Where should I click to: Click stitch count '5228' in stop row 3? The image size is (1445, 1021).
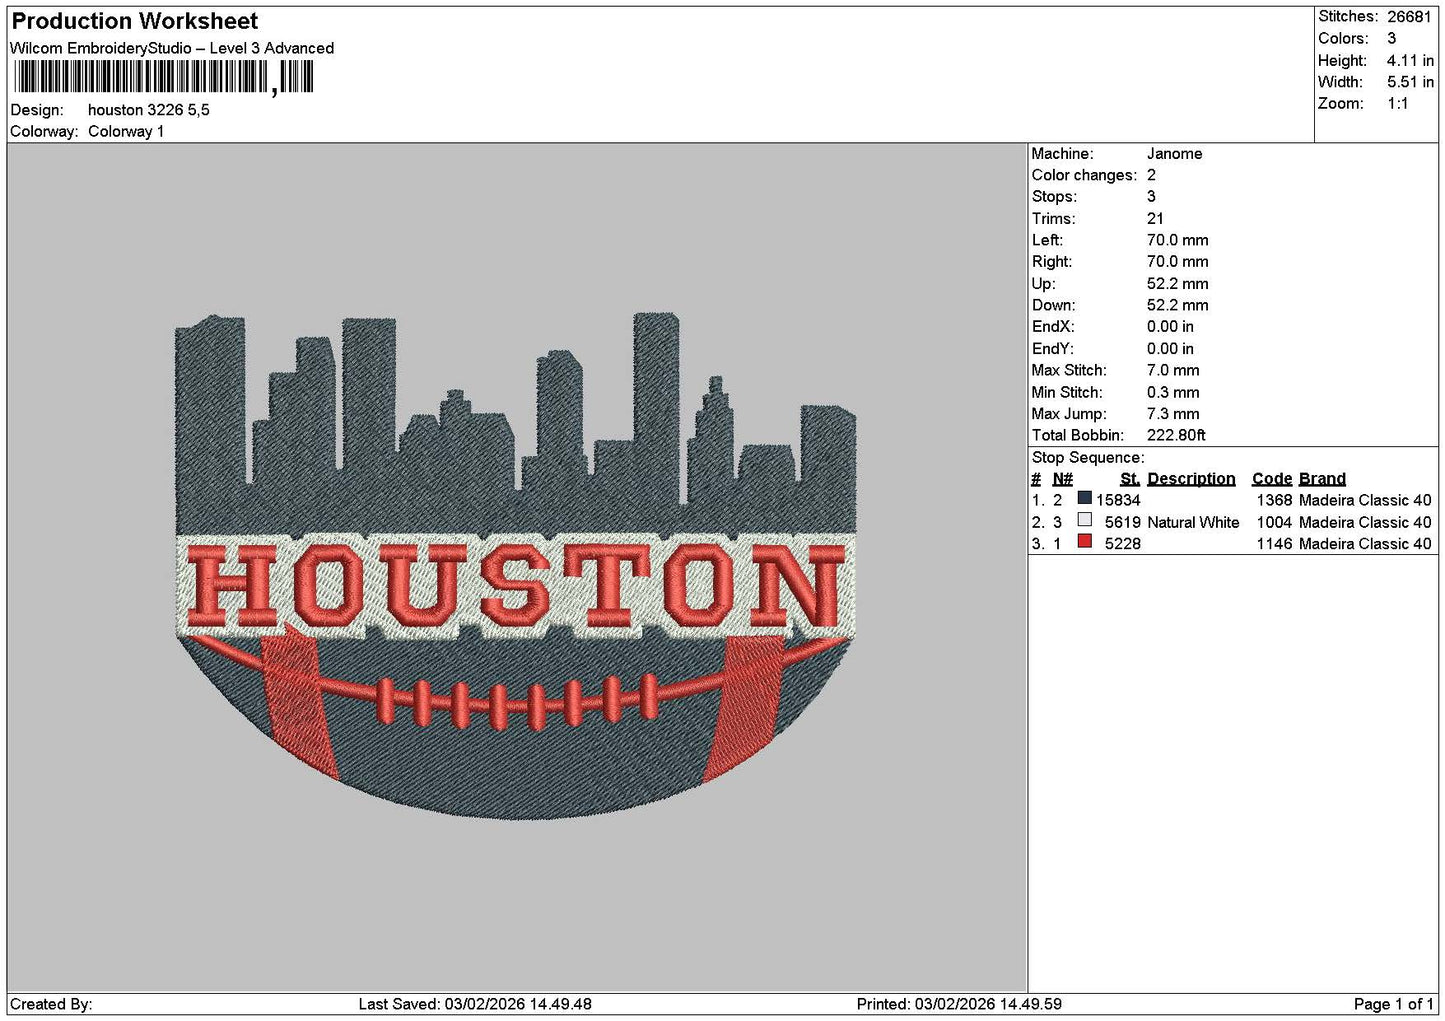pos(1122,544)
